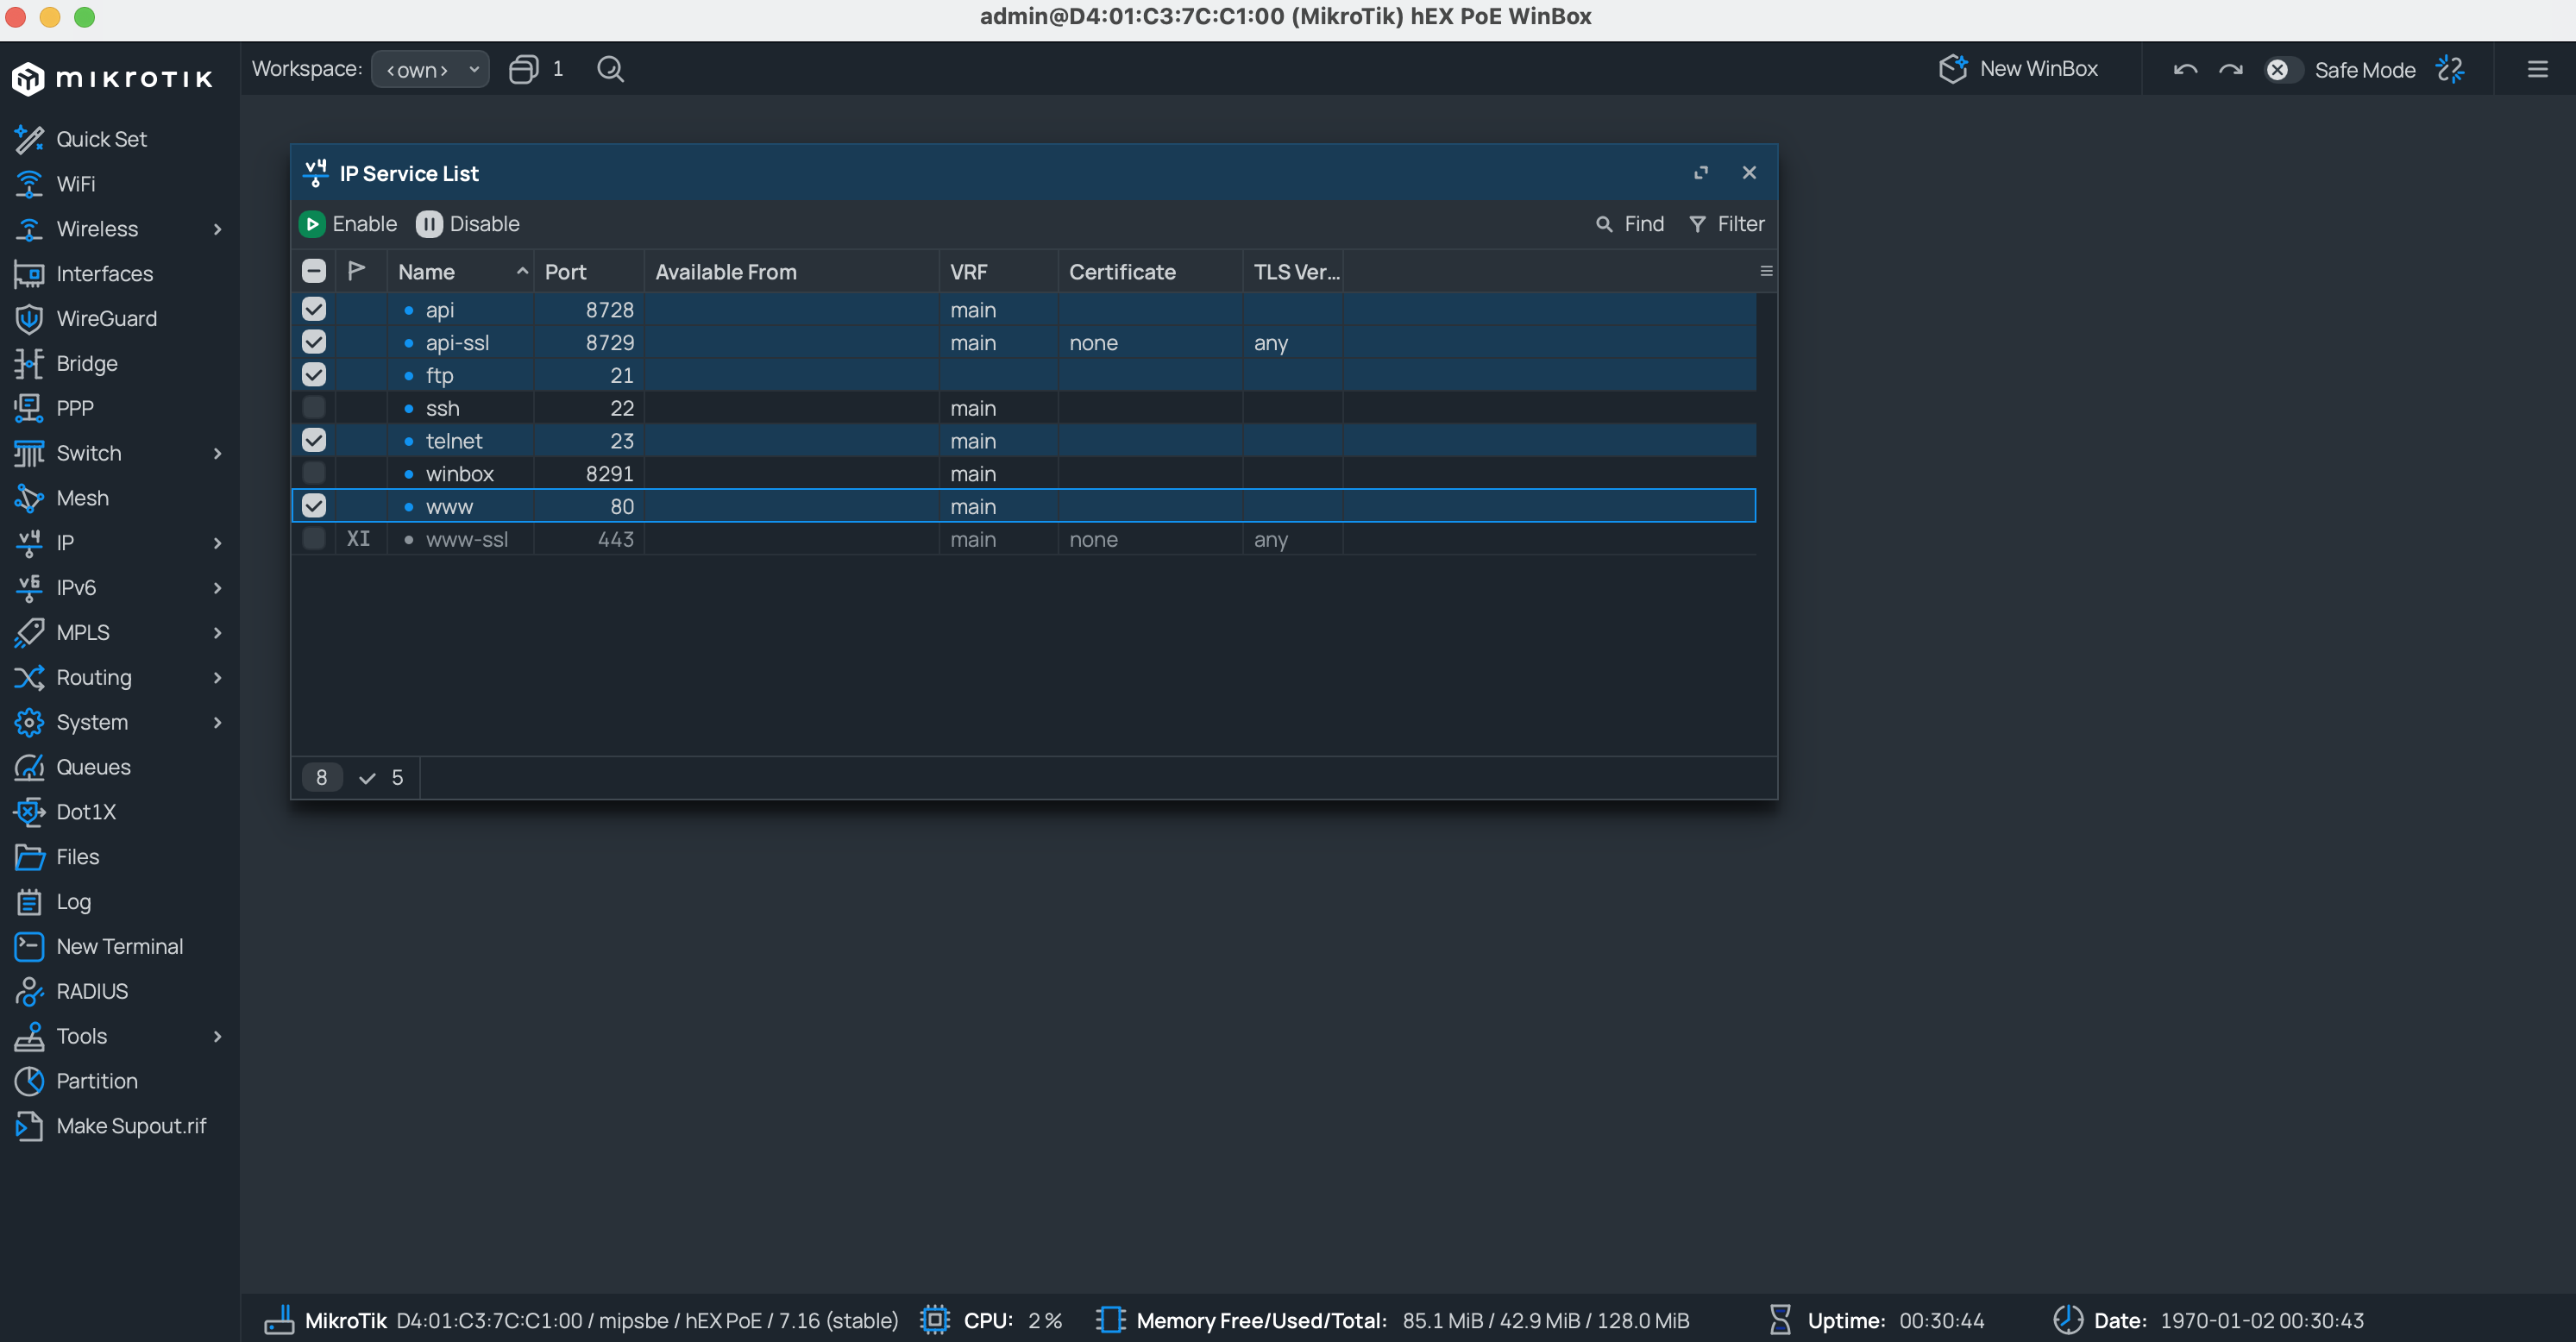The image size is (2576, 1342).
Task: Open the Wireless menu item
Action: pos(120,229)
